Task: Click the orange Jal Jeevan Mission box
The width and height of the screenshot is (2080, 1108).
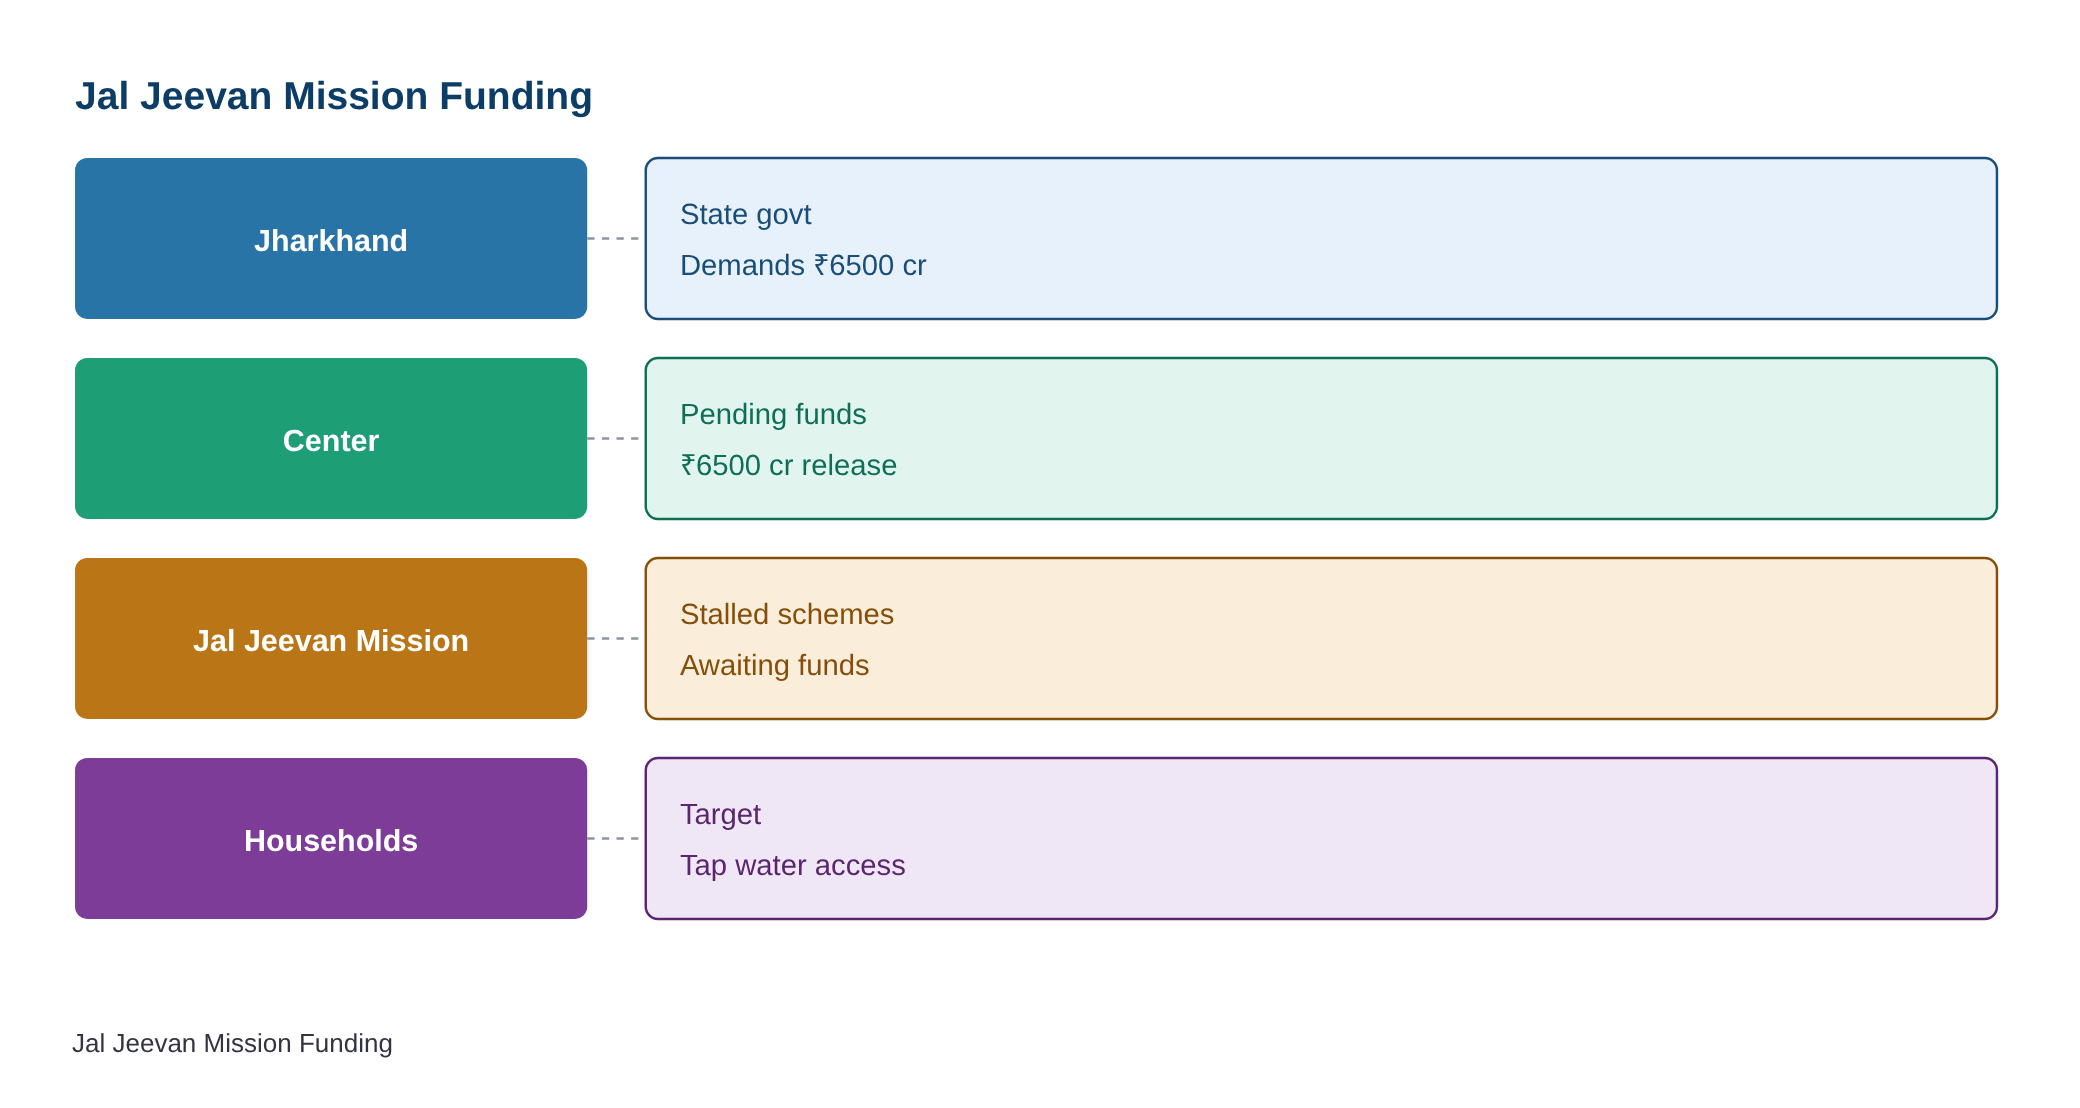Action: point(331,638)
